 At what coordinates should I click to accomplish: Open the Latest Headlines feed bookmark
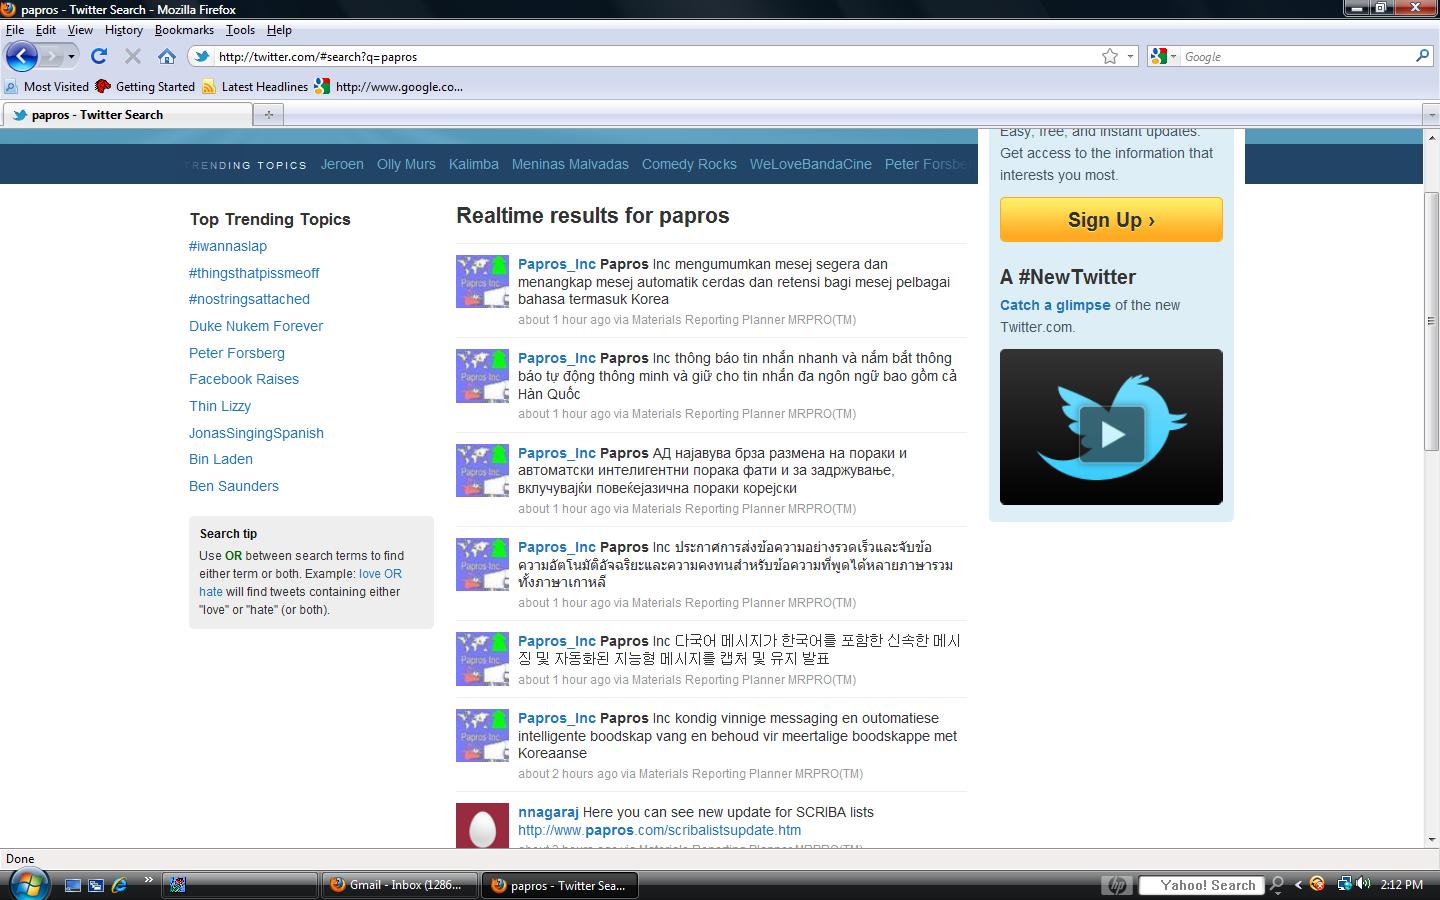pyautogui.click(x=255, y=87)
